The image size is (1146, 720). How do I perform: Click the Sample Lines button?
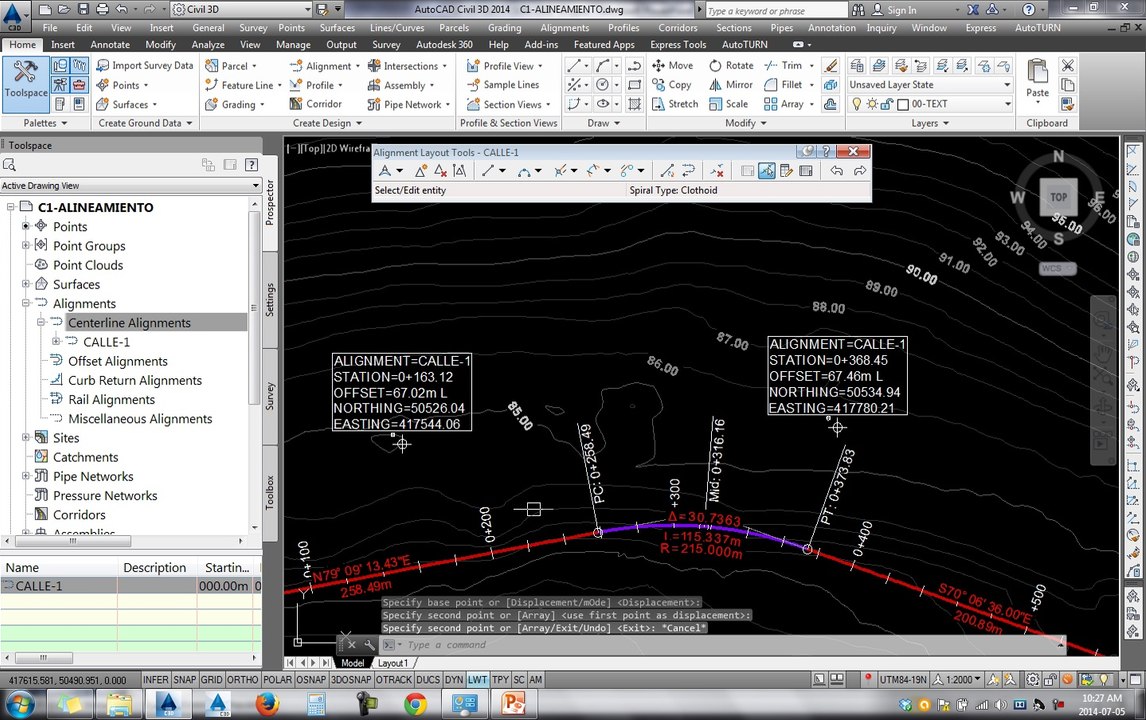pos(503,85)
